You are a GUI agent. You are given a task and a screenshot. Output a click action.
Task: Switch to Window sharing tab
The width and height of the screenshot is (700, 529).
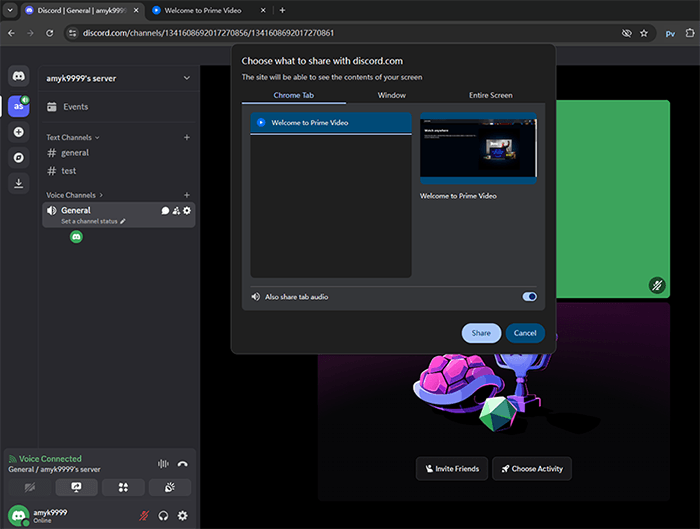coord(392,95)
